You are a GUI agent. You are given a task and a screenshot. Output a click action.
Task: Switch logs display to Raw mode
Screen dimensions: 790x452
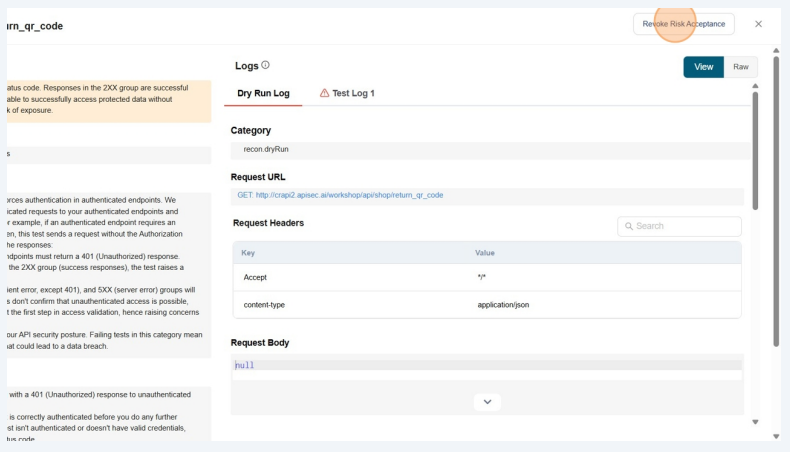pos(740,67)
